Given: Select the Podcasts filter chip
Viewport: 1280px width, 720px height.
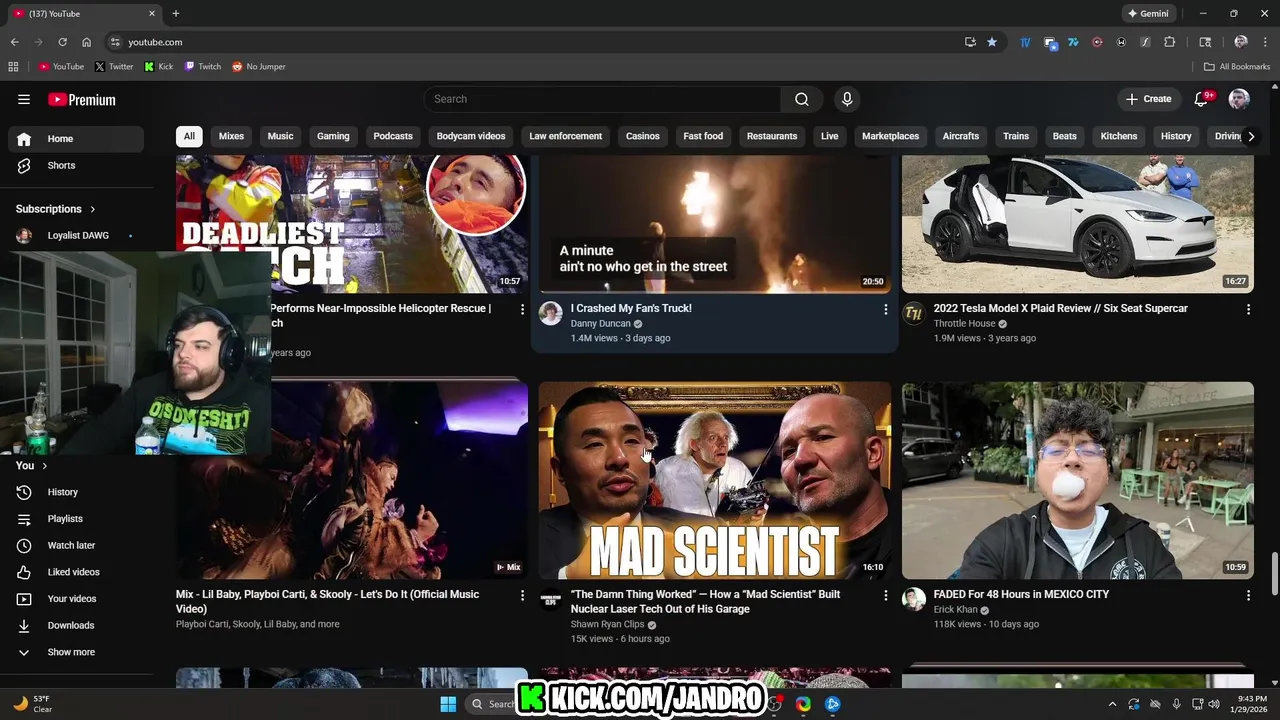Looking at the screenshot, I should [393, 136].
